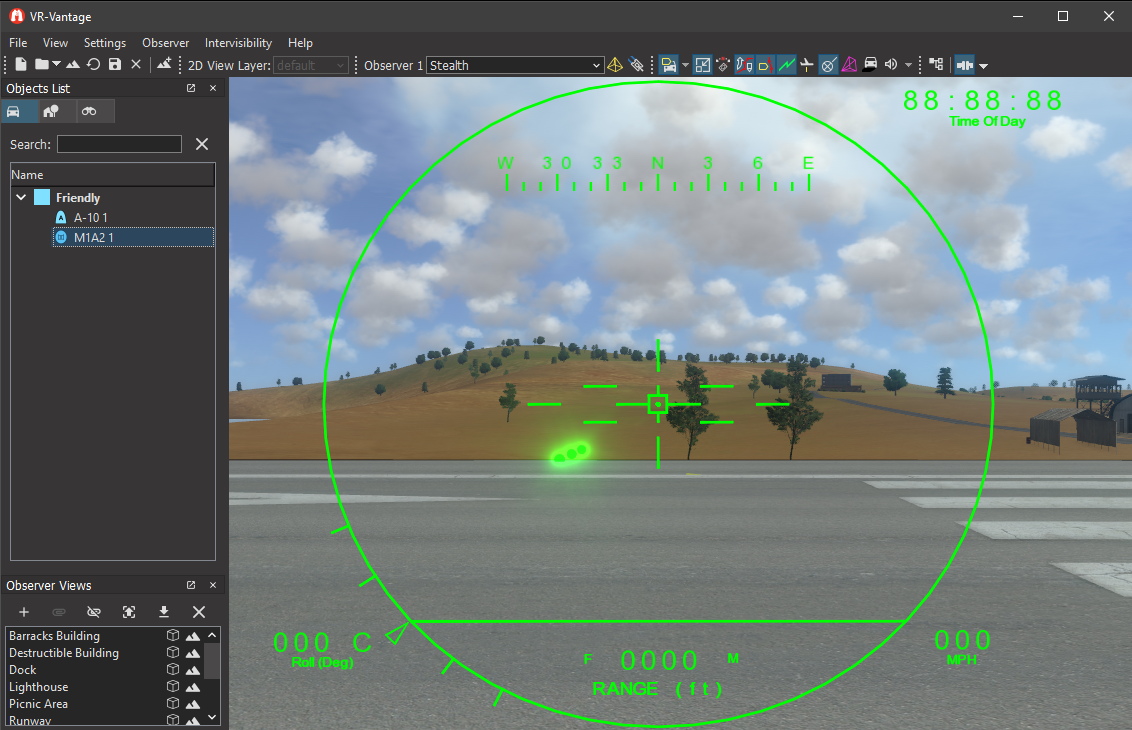Toggle the green zigzag track line icon
The width and height of the screenshot is (1132, 730).
pyautogui.click(x=786, y=66)
